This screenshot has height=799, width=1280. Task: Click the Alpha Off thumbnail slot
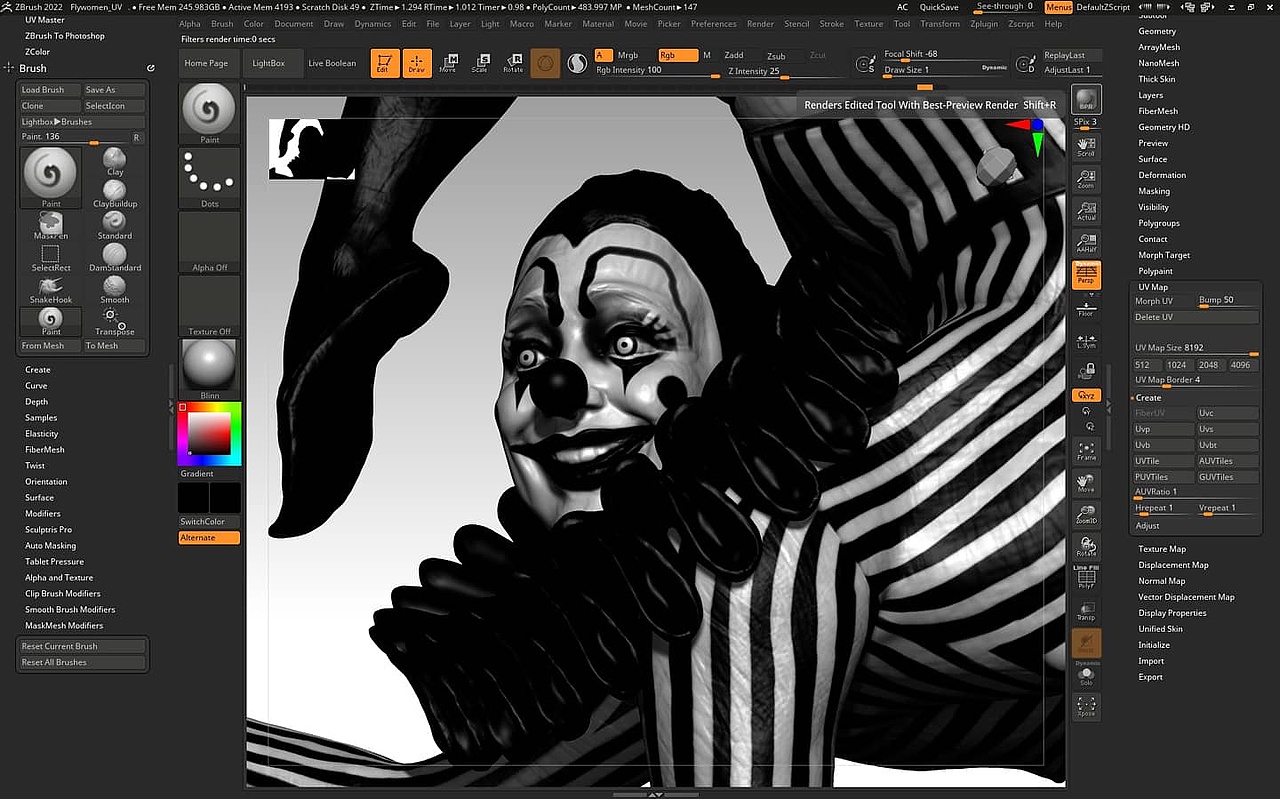[x=209, y=242]
